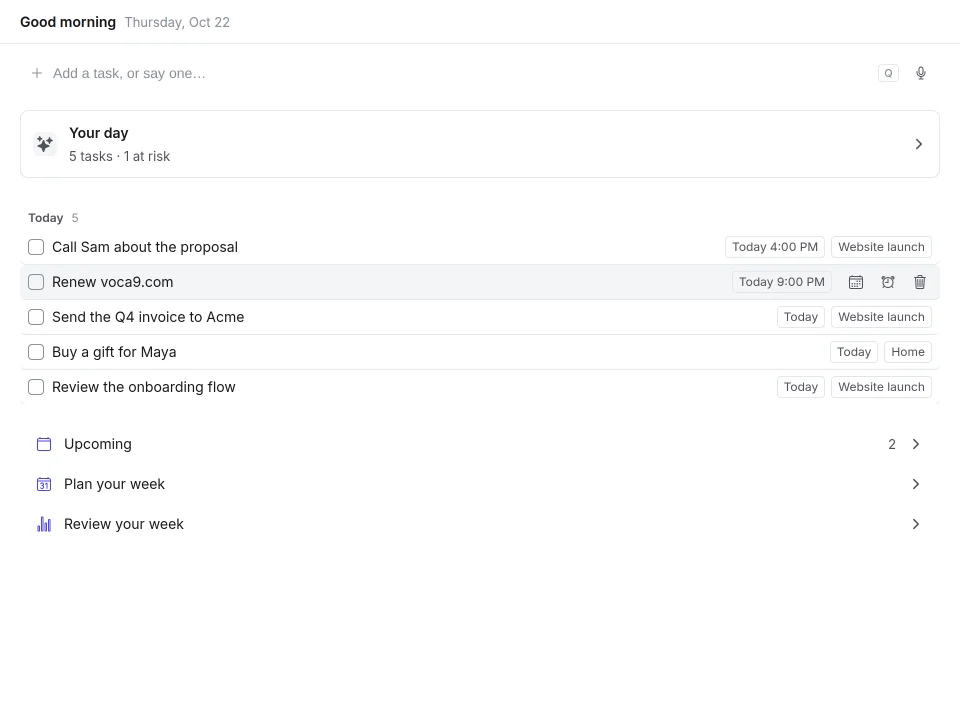Viewport: 960px width, 720px height.
Task: Click Today tag on Review onboarding flow row
Action: pos(801,387)
